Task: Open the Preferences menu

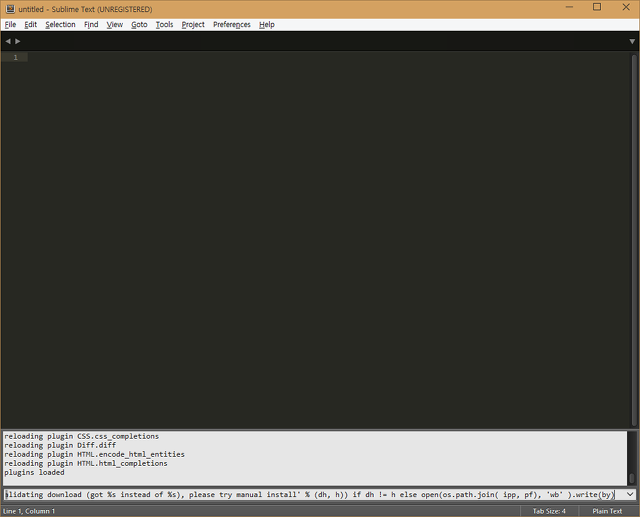Action: point(232,24)
